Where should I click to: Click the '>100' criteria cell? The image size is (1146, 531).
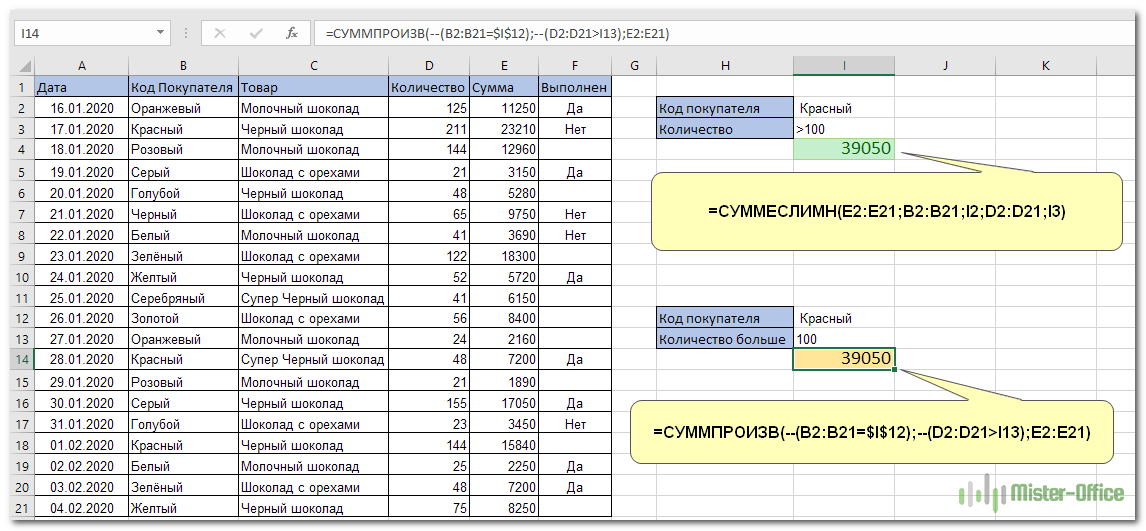(844, 129)
